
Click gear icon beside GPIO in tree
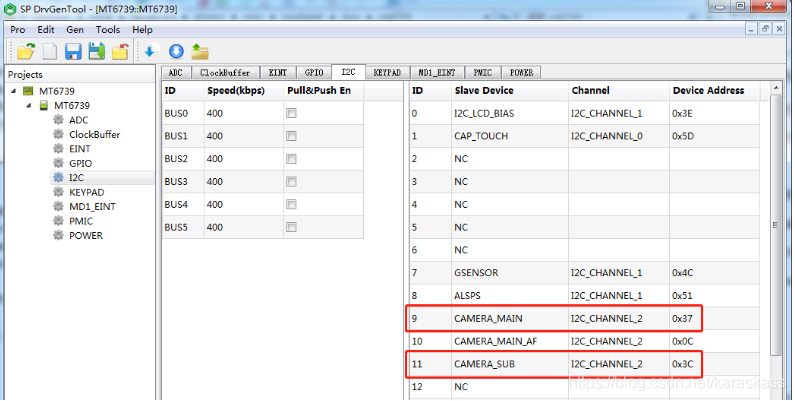59,163
